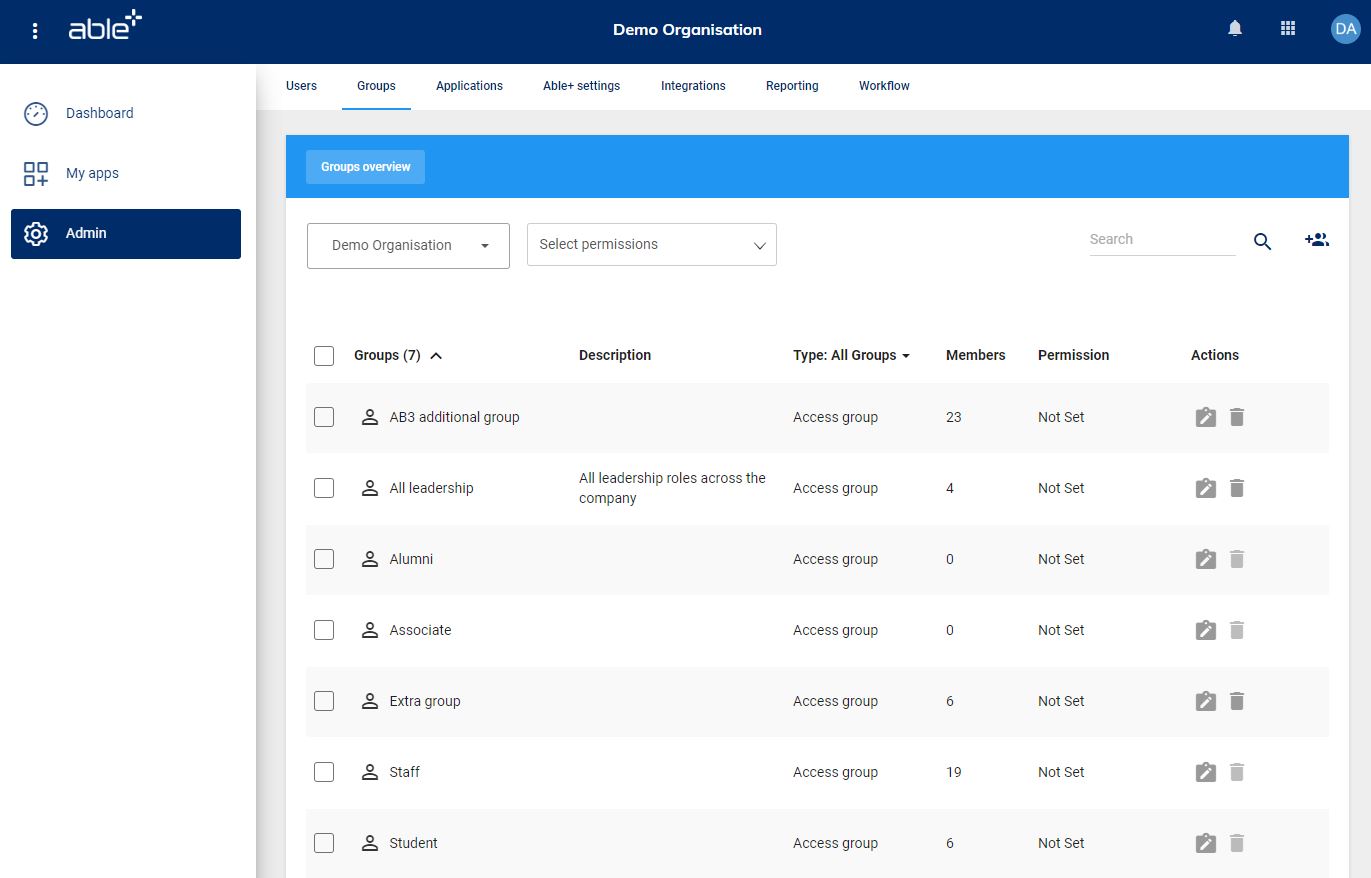The width and height of the screenshot is (1371, 878).
Task: Open the Reporting tab
Action: [x=792, y=86]
